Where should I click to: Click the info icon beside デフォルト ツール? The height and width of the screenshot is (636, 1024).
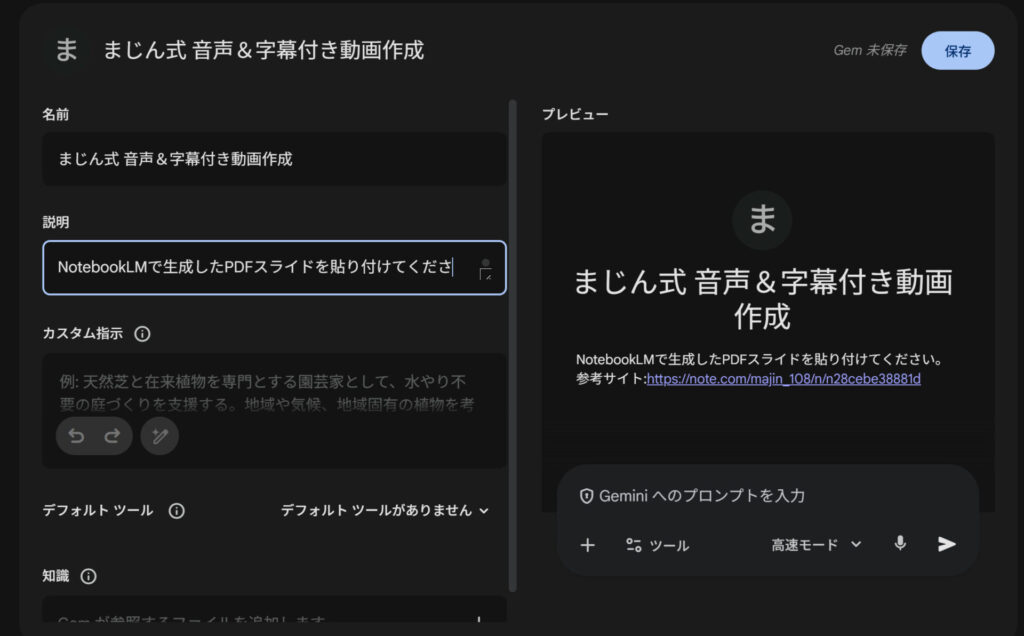tap(176, 511)
